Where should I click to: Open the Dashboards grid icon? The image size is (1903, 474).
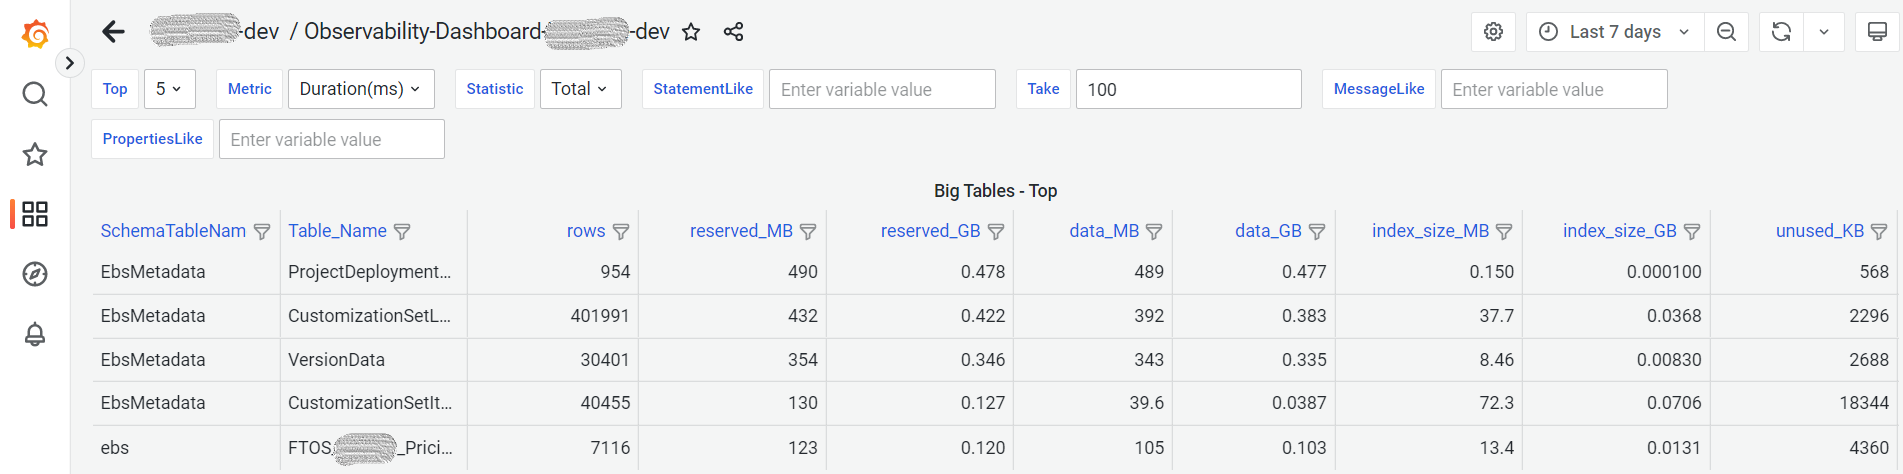(35, 214)
